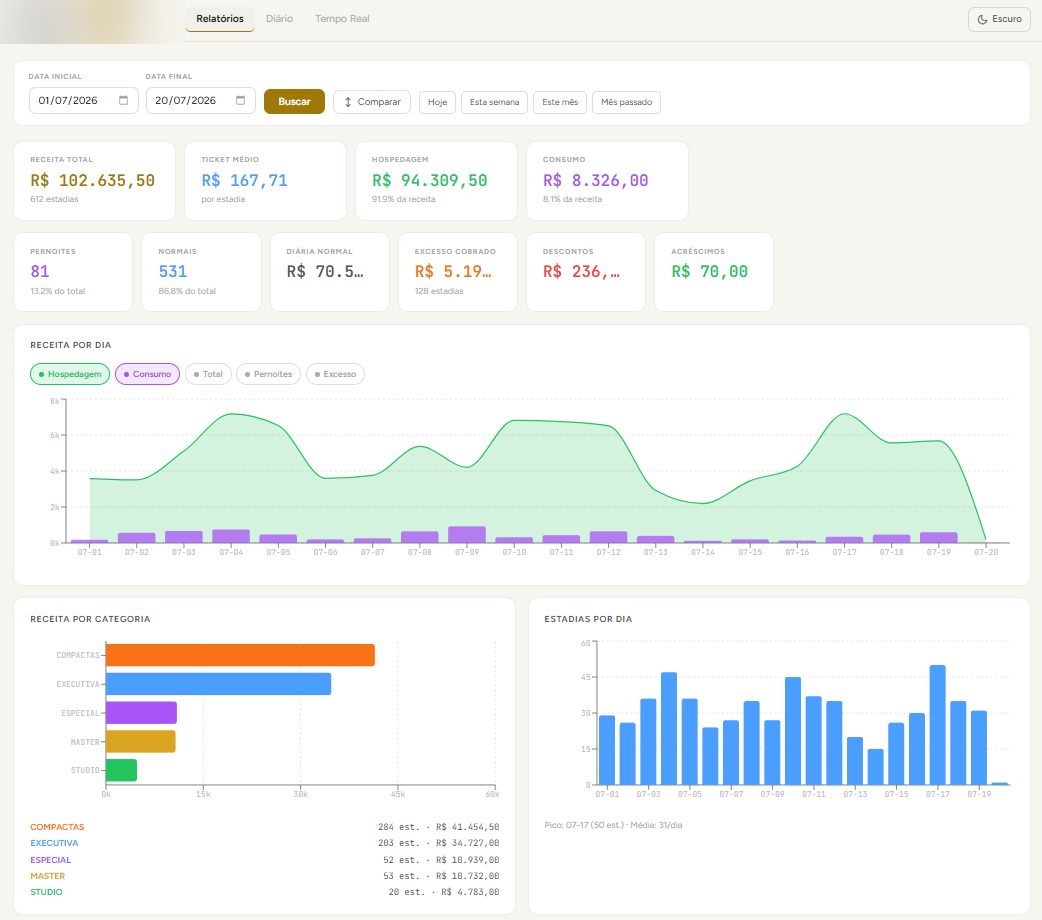
Task: Open the Relatórios tab
Action: 219,19
